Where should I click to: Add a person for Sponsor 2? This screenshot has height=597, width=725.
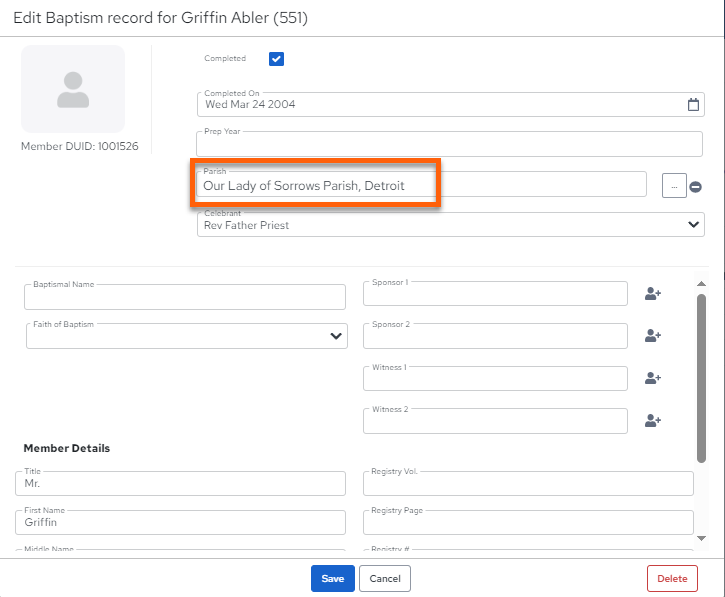(x=652, y=336)
